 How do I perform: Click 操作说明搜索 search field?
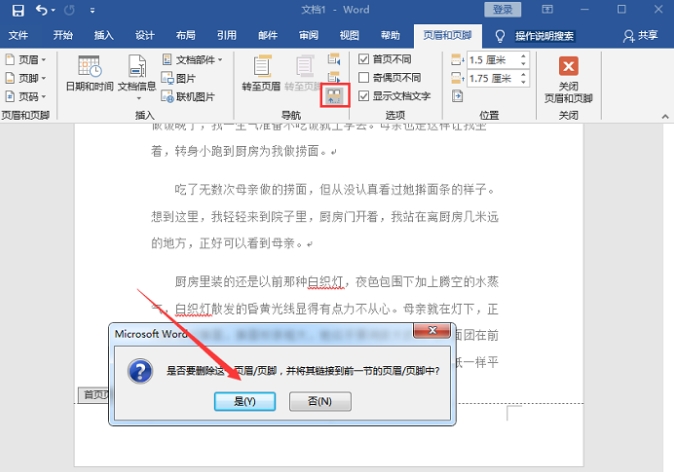click(544, 36)
